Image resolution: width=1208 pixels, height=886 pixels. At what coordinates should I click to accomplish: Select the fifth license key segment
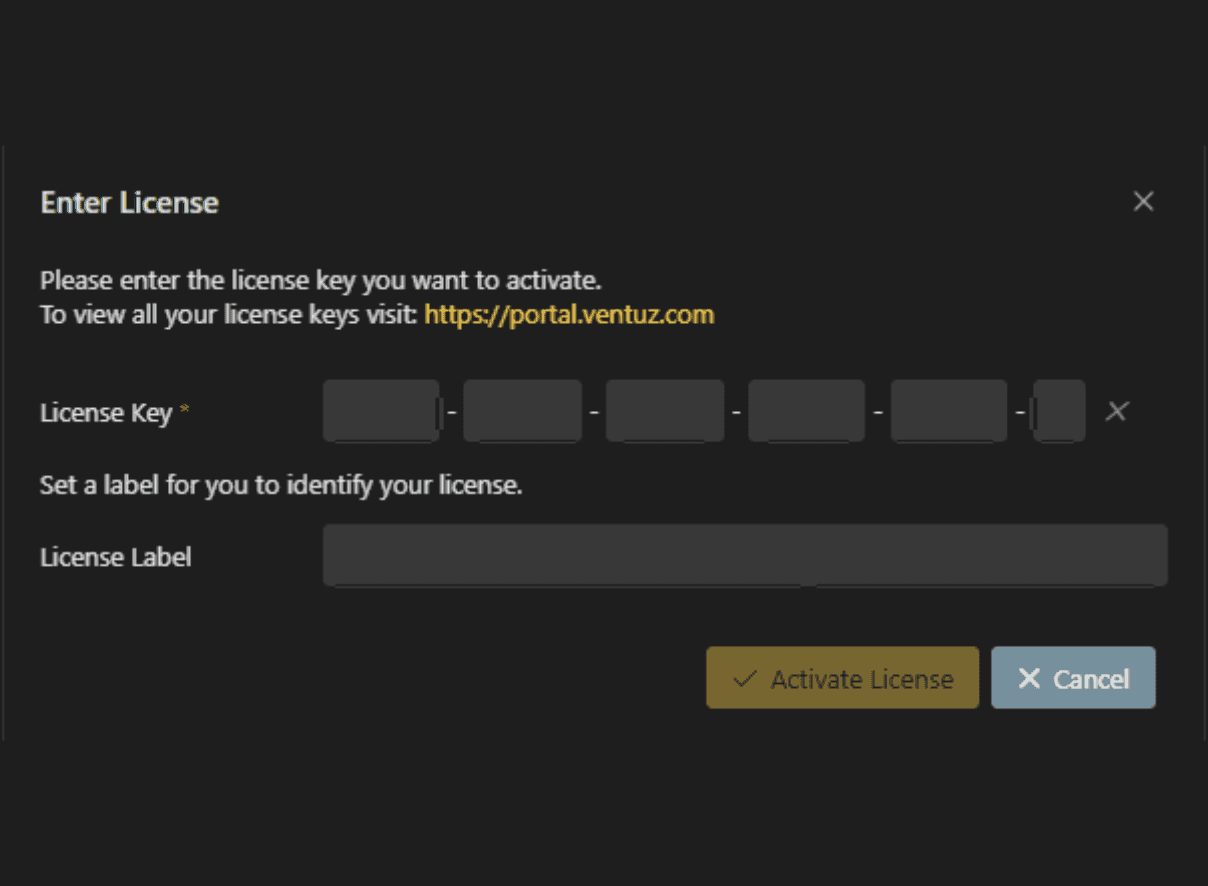(x=949, y=411)
